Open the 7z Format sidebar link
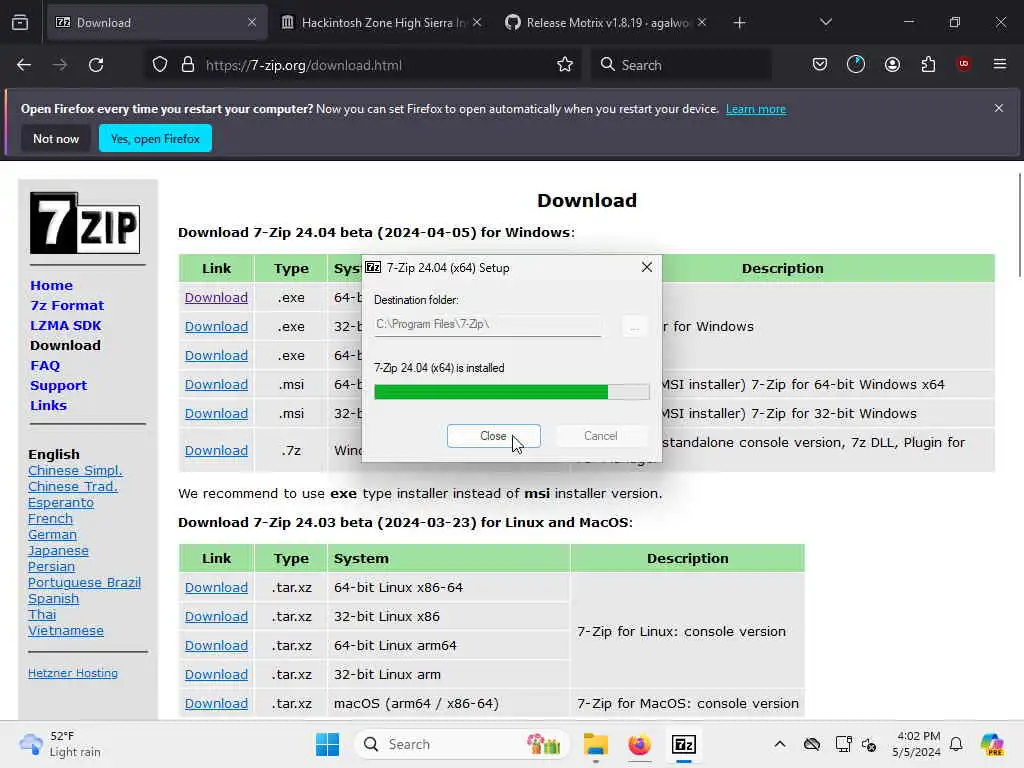 click(x=67, y=305)
